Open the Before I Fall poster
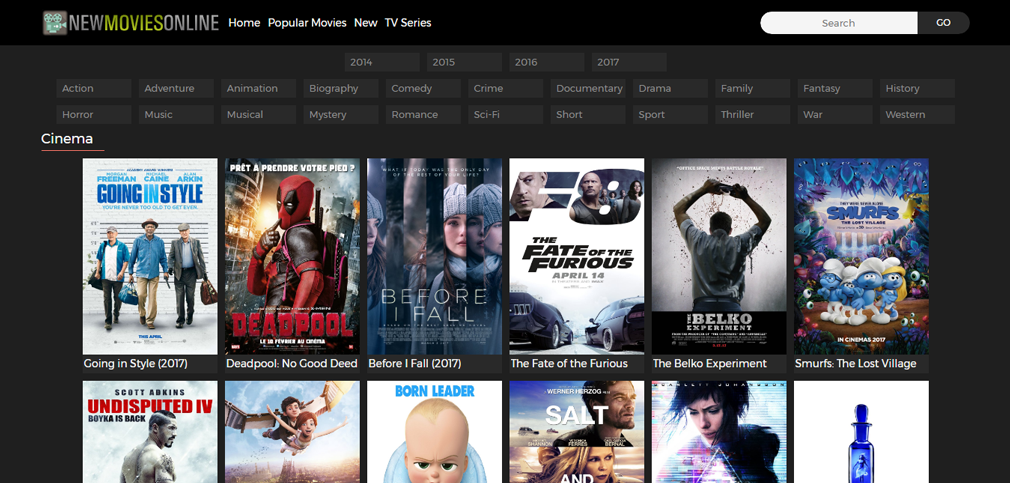 point(435,256)
